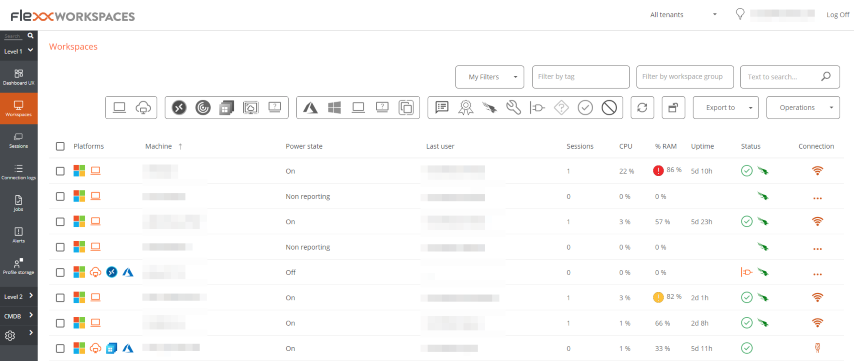
Task: Click the wifi connection icon for 5d 10h row
Action: 817,171
